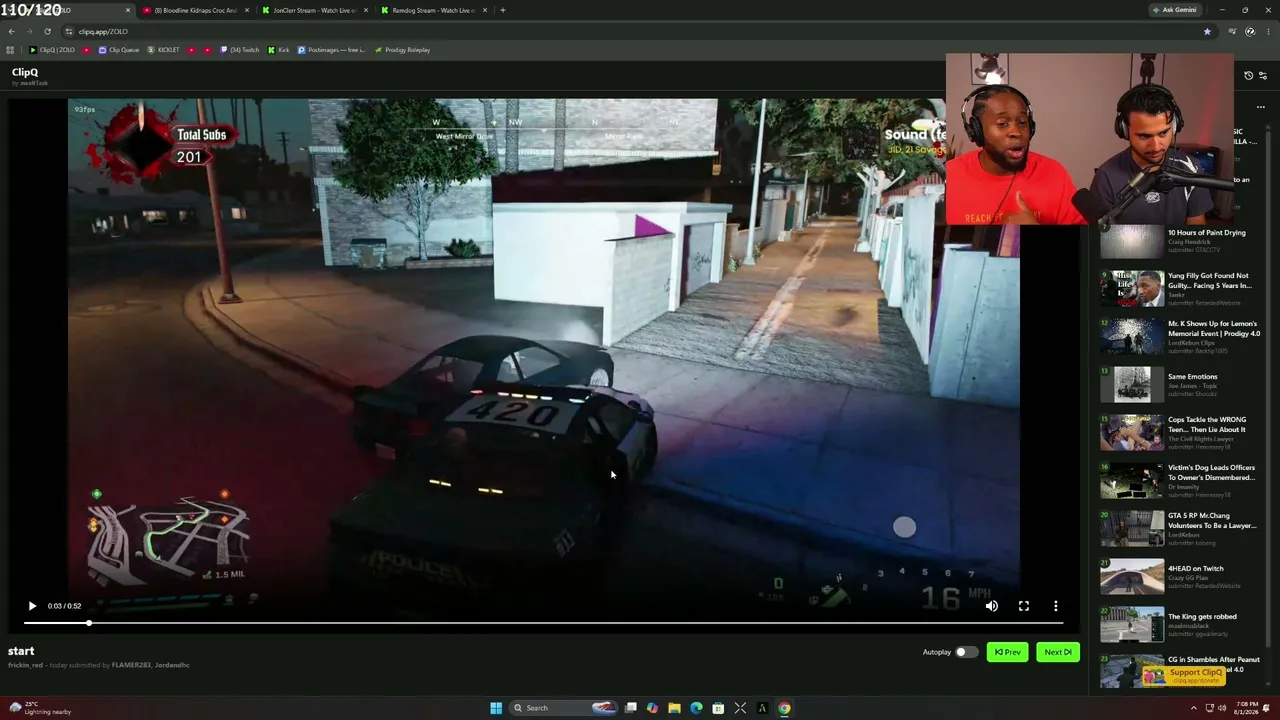The image size is (1280, 720).
Task: Open queue filter settings icon
Action: 1262,76
